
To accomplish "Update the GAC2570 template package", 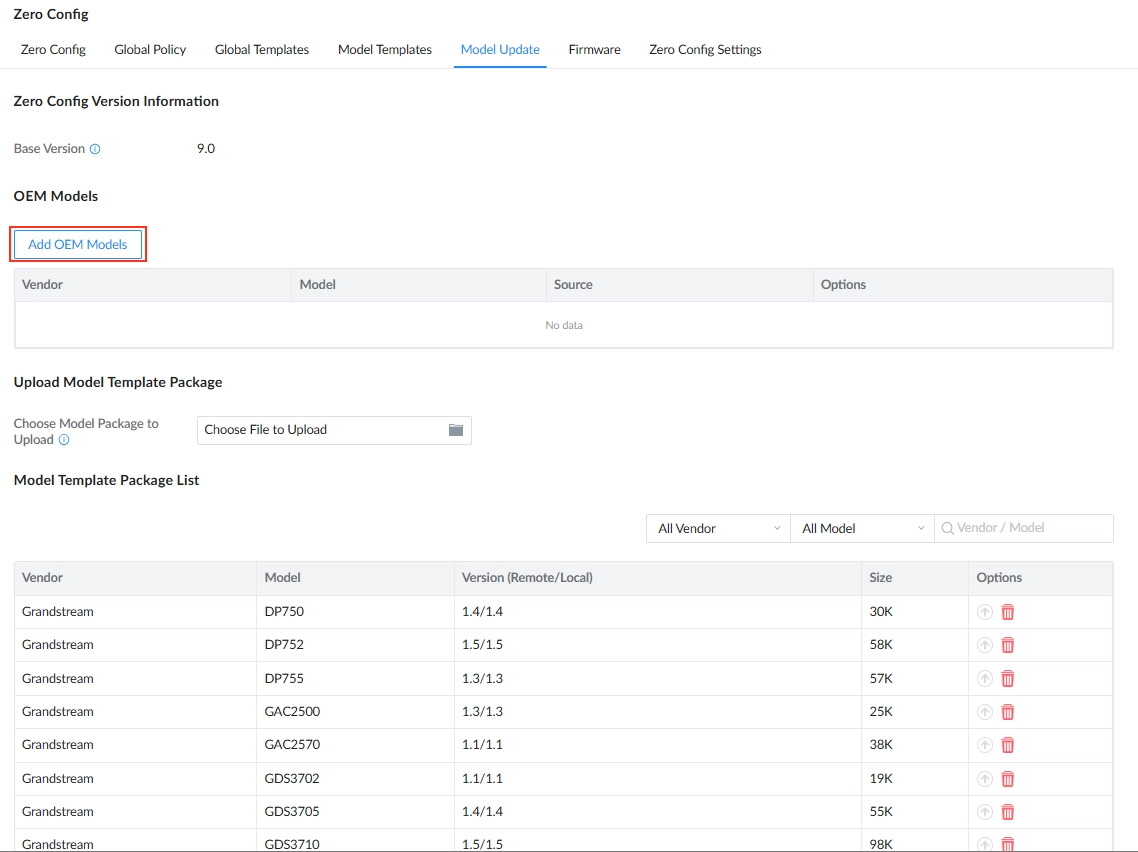I will point(984,745).
